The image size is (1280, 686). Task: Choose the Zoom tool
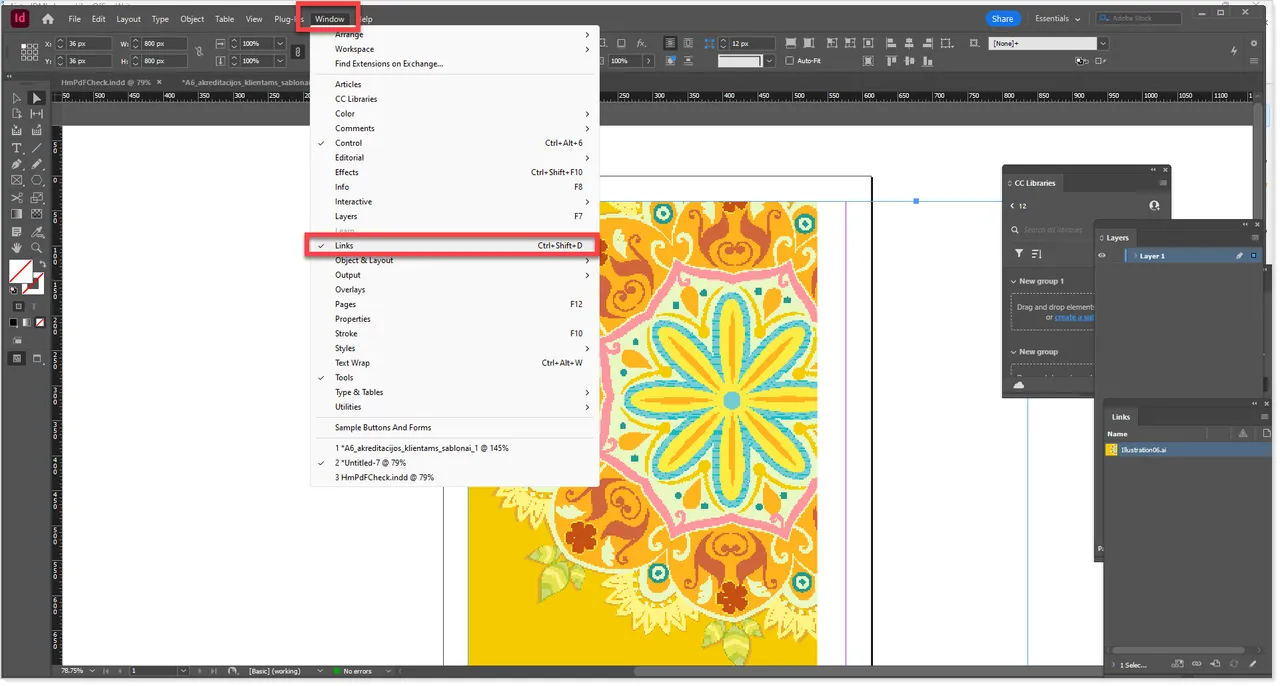click(x=37, y=247)
